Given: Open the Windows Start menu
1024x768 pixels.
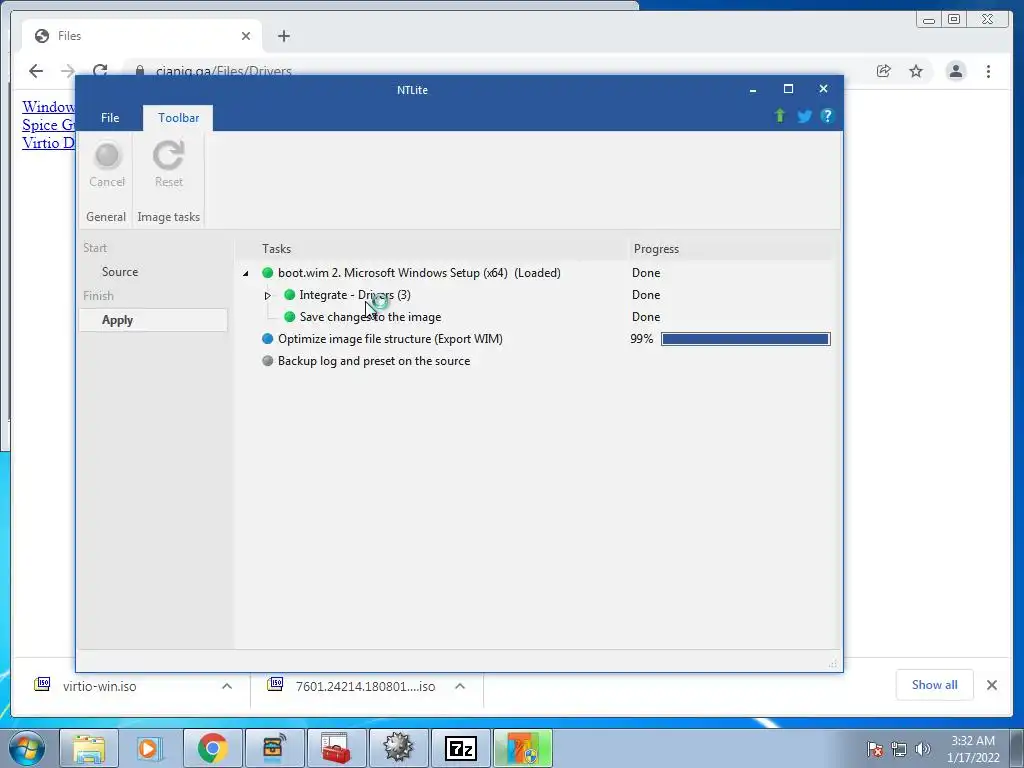Looking at the screenshot, I should [26, 748].
